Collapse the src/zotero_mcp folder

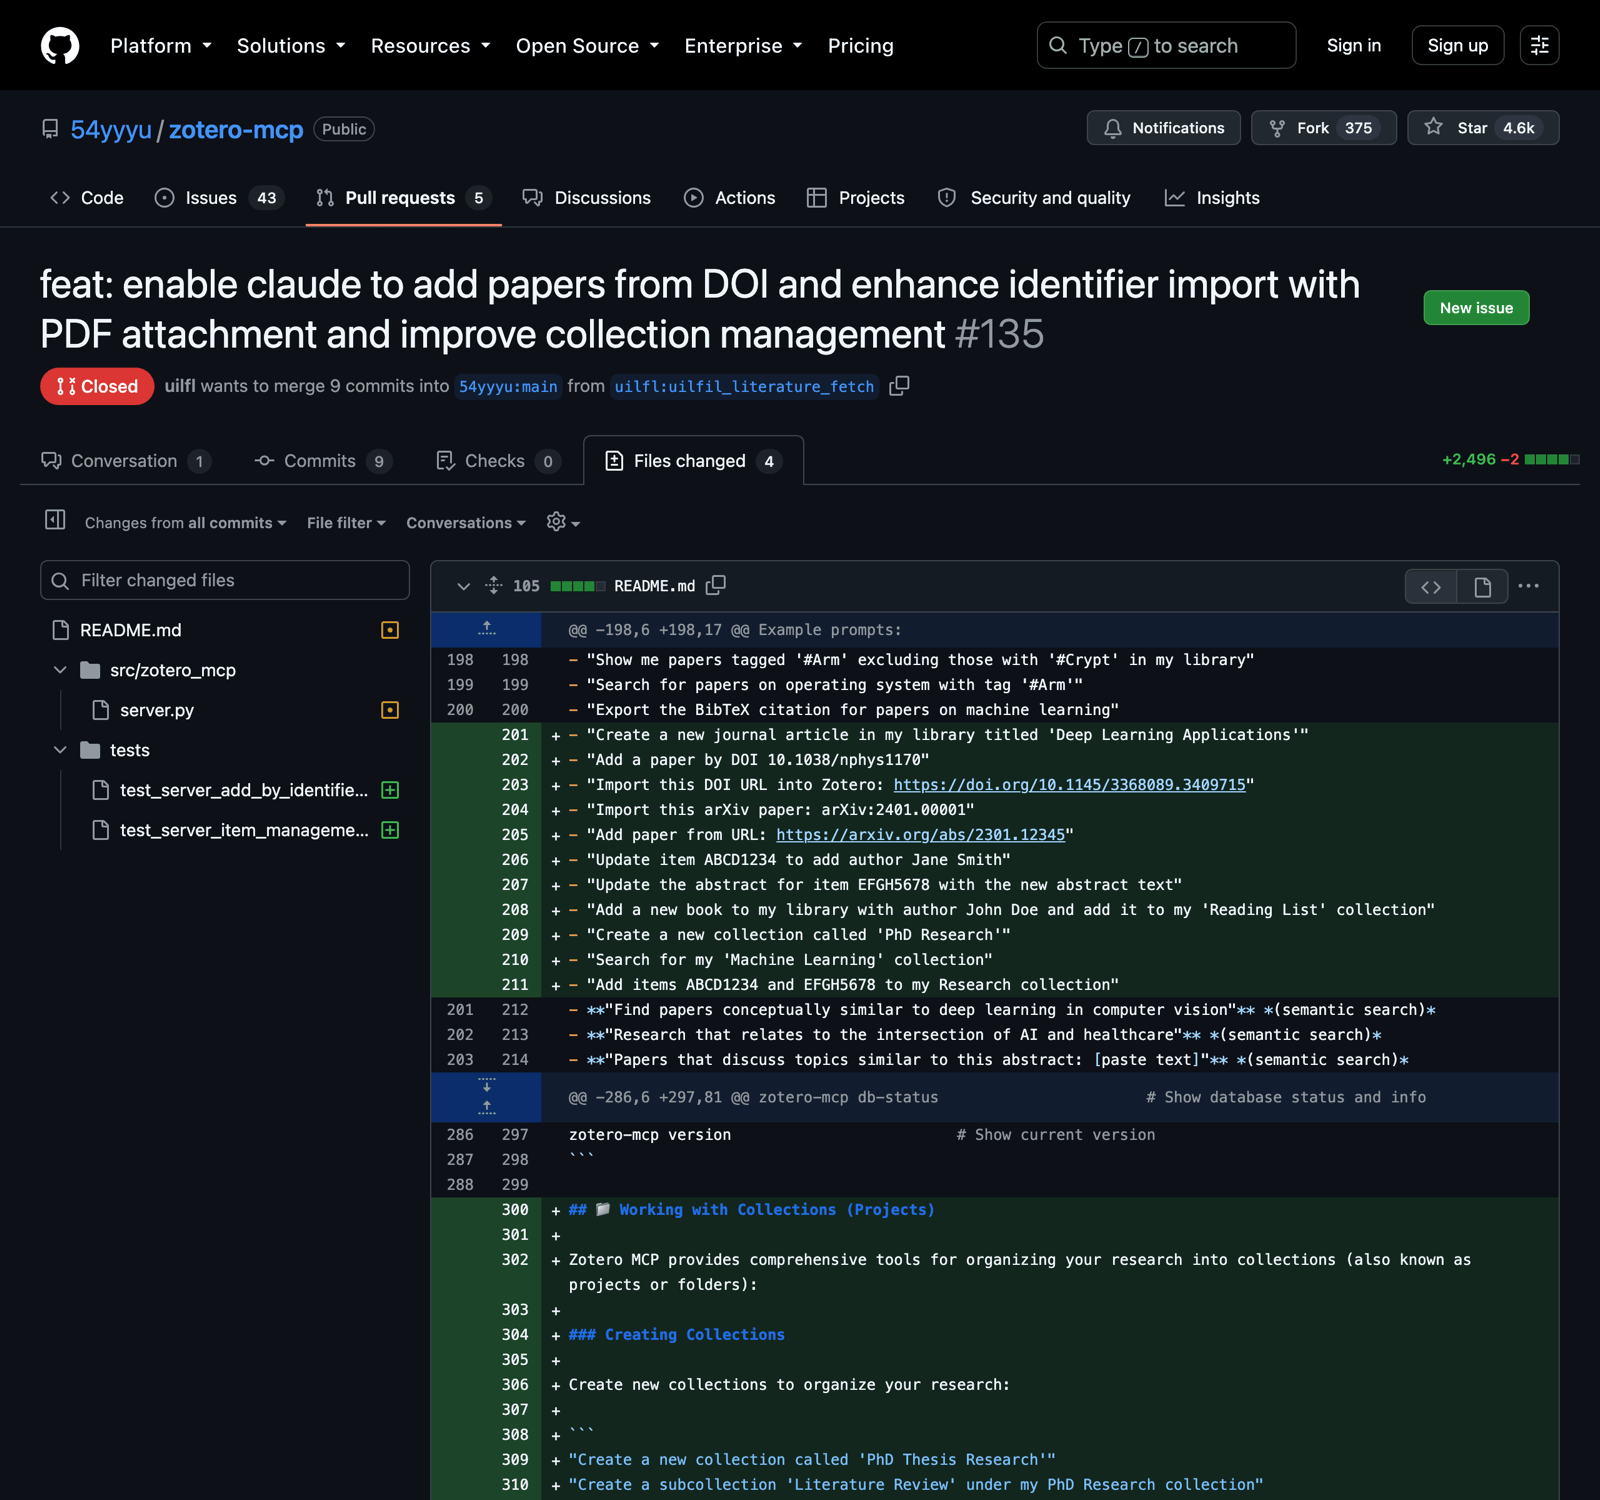pos(60,670)
